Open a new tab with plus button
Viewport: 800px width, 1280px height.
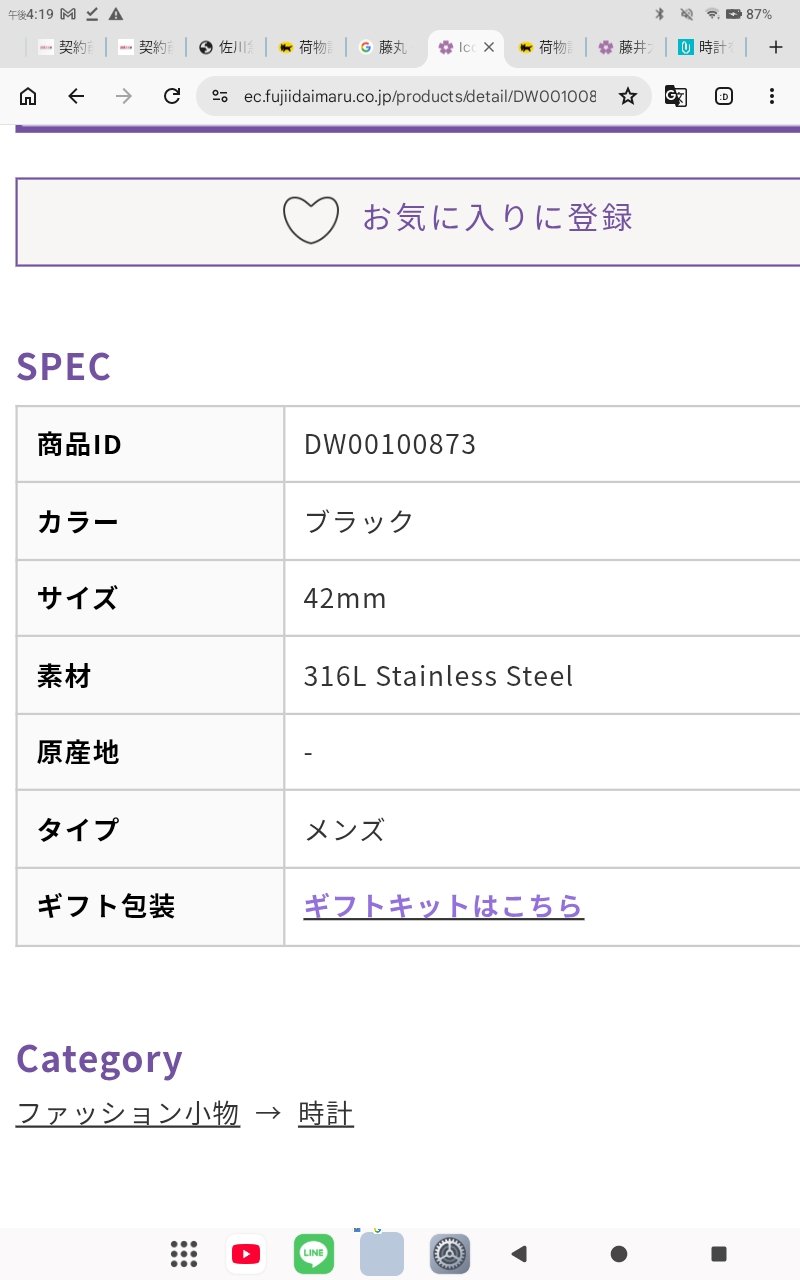[776, 47]
